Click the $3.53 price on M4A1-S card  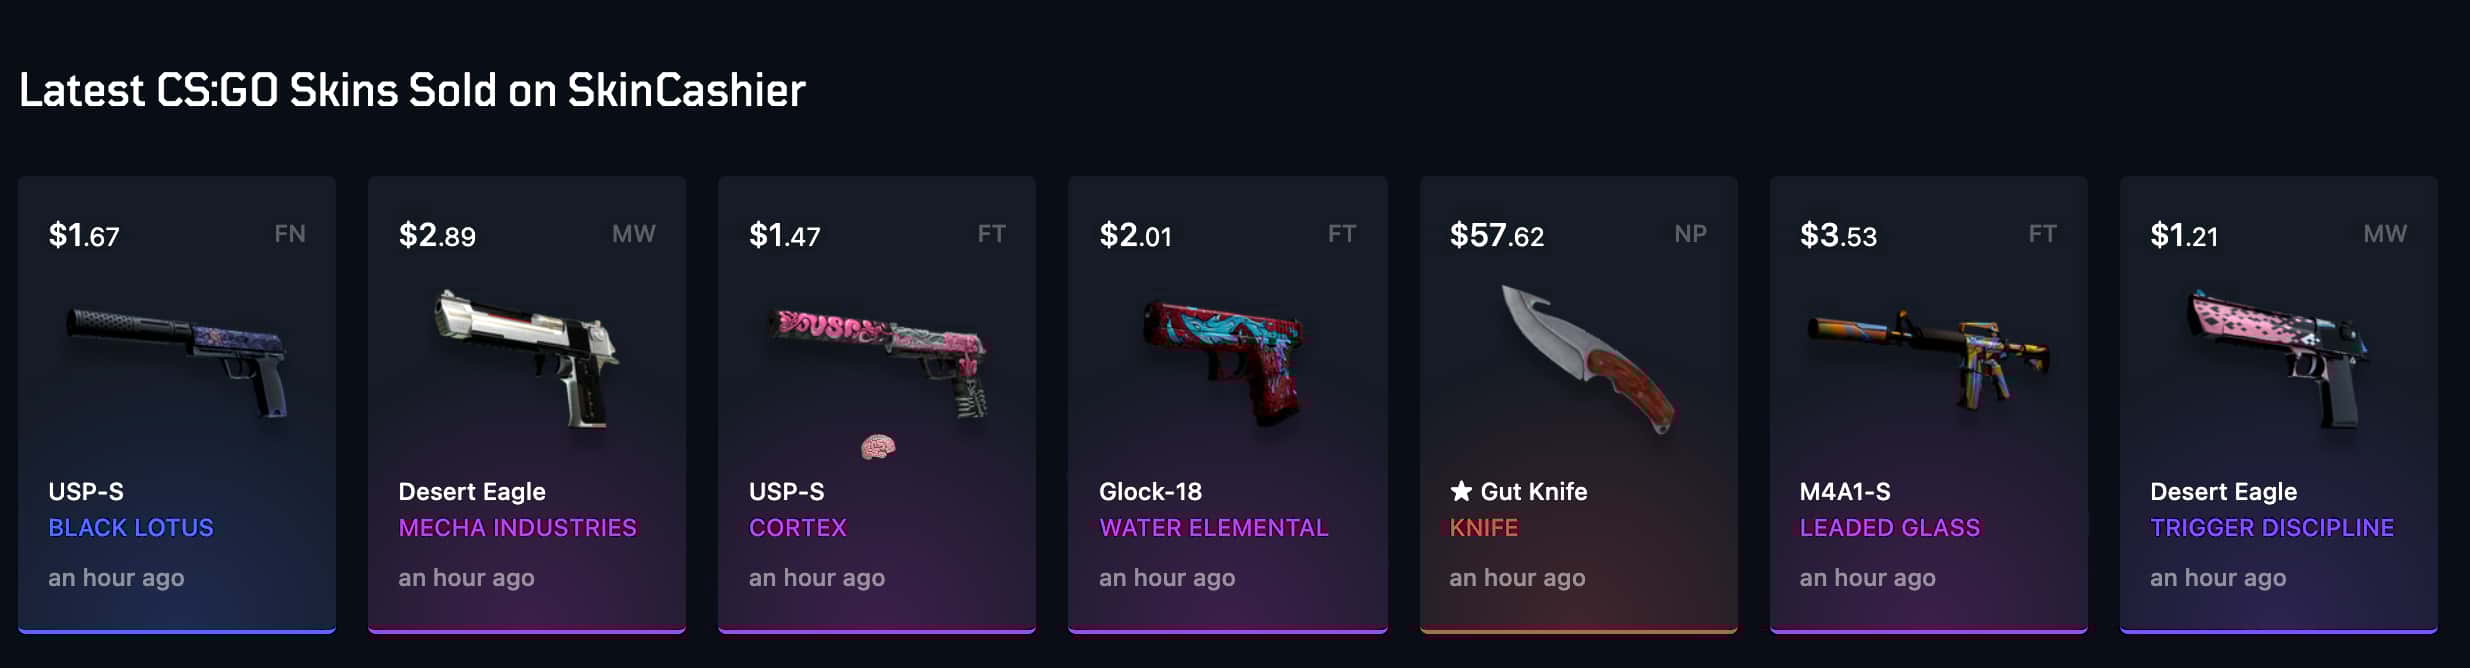click(1838, 235)
